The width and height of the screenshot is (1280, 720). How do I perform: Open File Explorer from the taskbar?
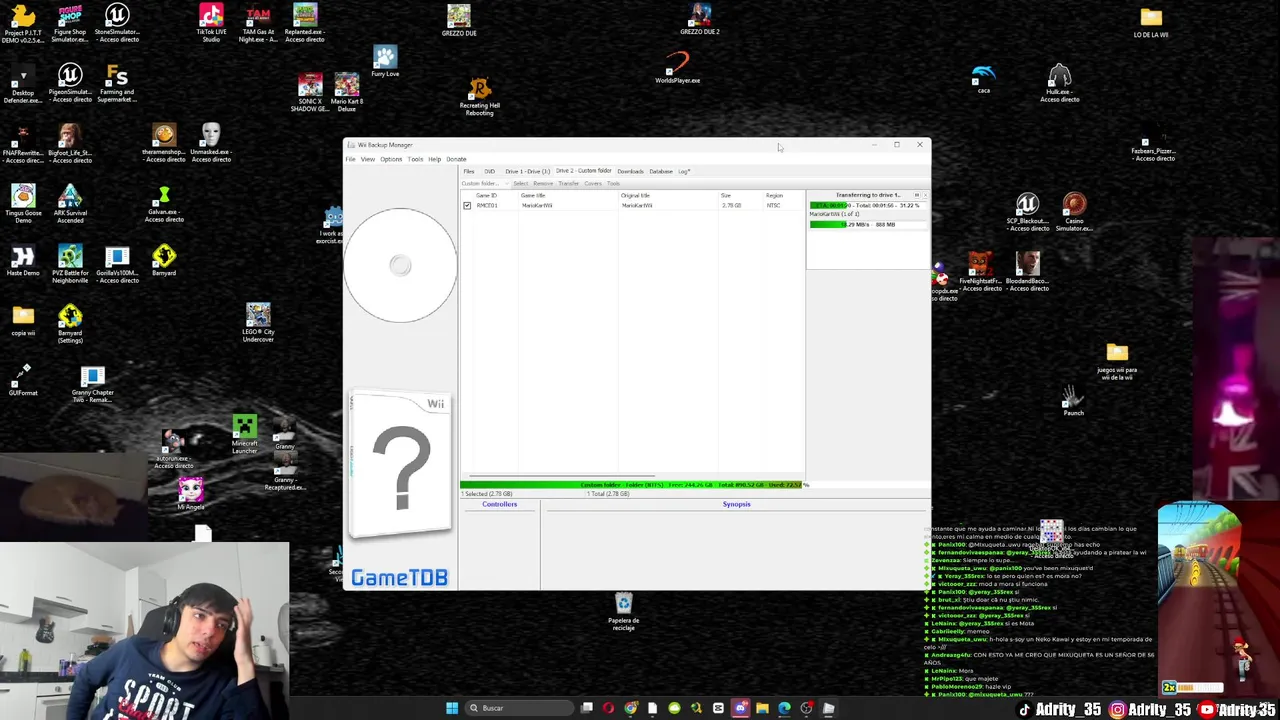click(762, 708)
